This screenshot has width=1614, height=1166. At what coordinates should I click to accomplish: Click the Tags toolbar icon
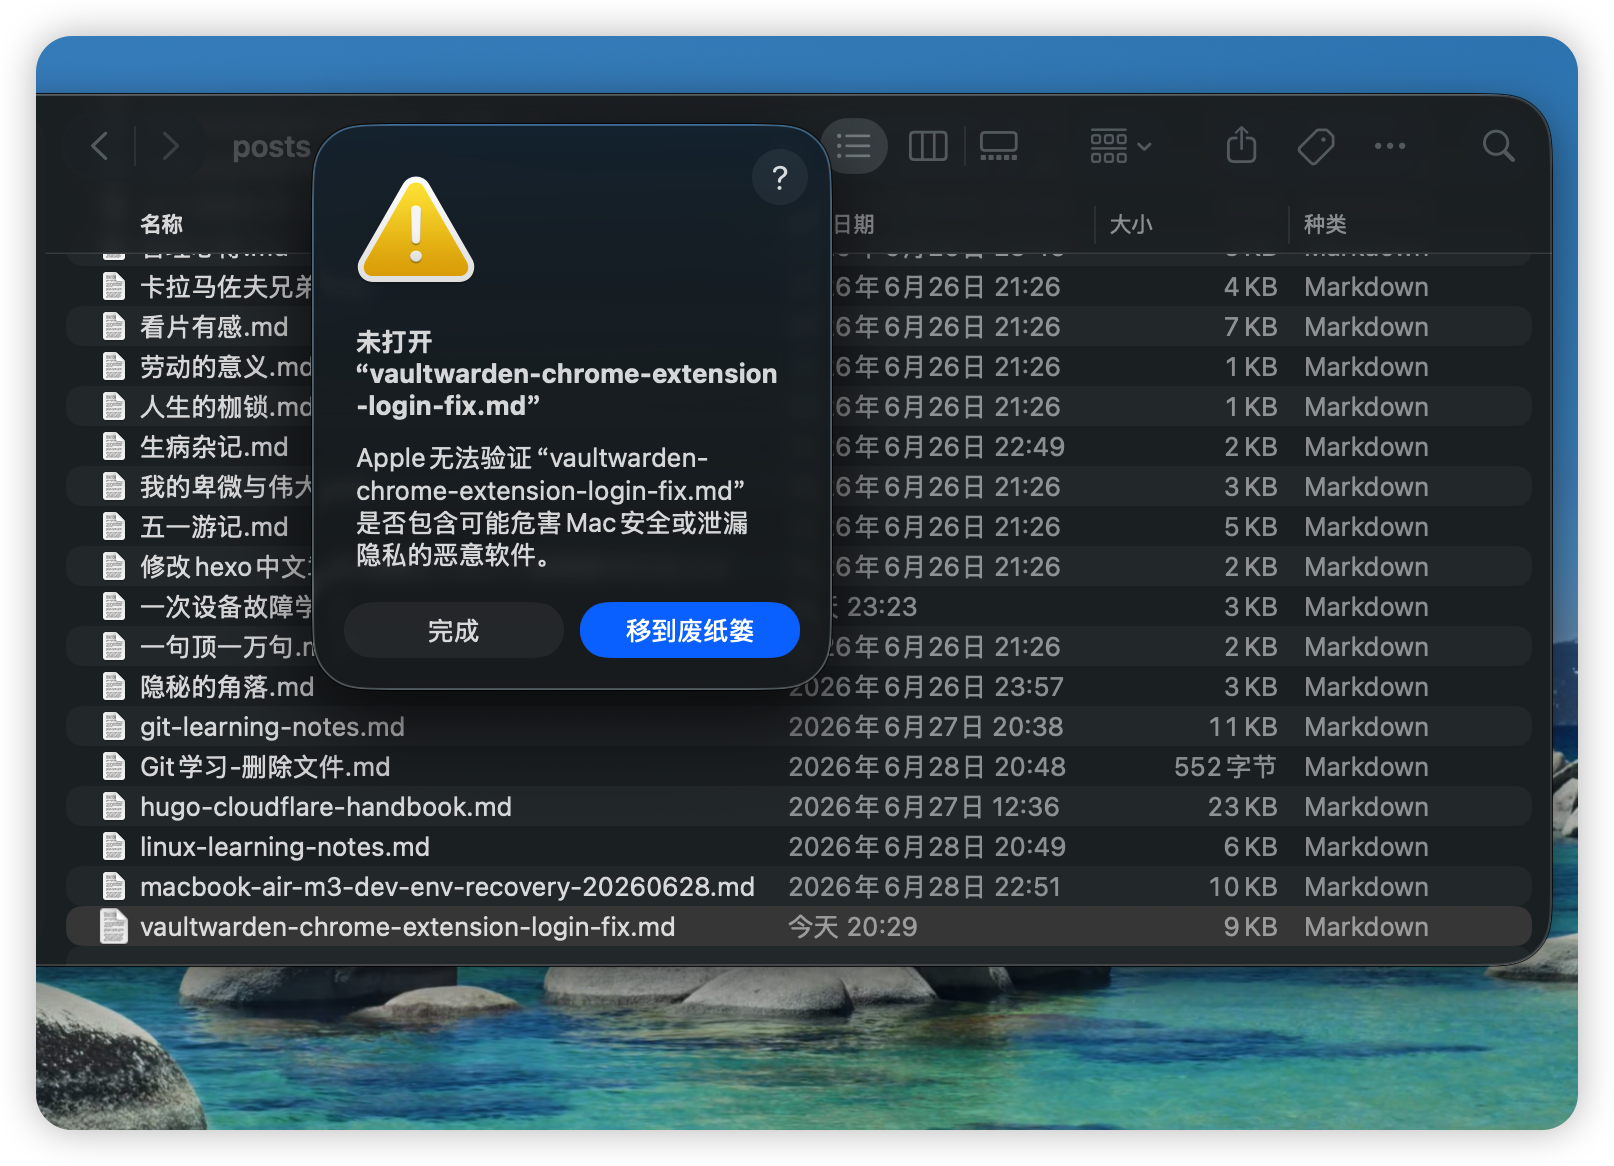pyautogui.click(x=1316, y=146)
